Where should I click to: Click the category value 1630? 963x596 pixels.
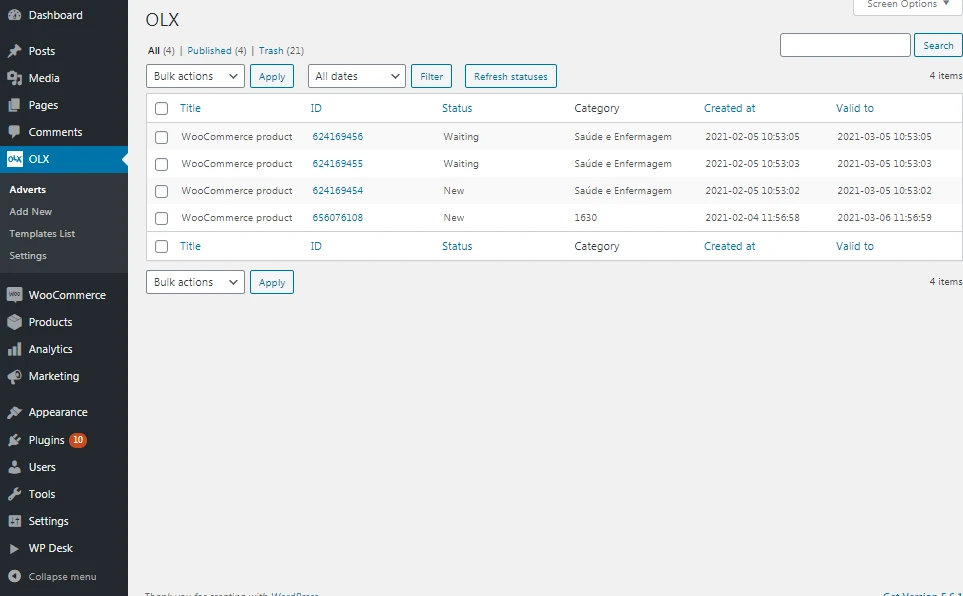click(585, 218)
